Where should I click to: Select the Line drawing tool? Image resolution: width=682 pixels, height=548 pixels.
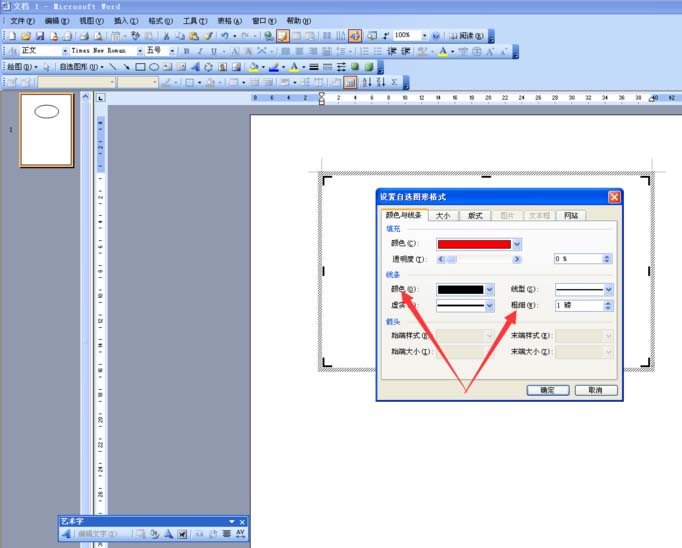tap(113, 67)
